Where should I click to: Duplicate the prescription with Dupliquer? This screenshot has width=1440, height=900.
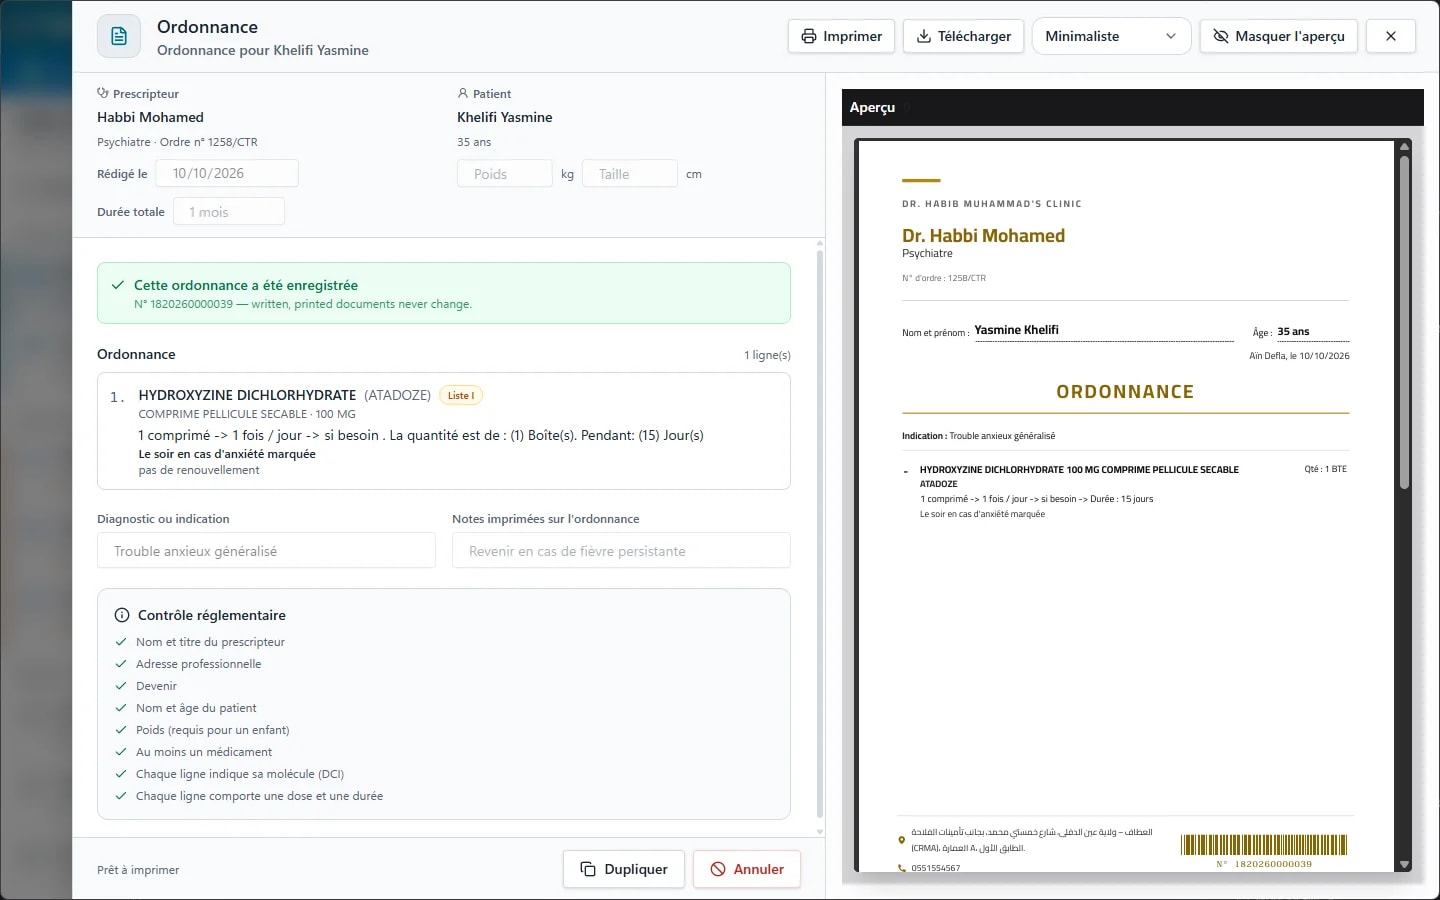pos(624,869)
